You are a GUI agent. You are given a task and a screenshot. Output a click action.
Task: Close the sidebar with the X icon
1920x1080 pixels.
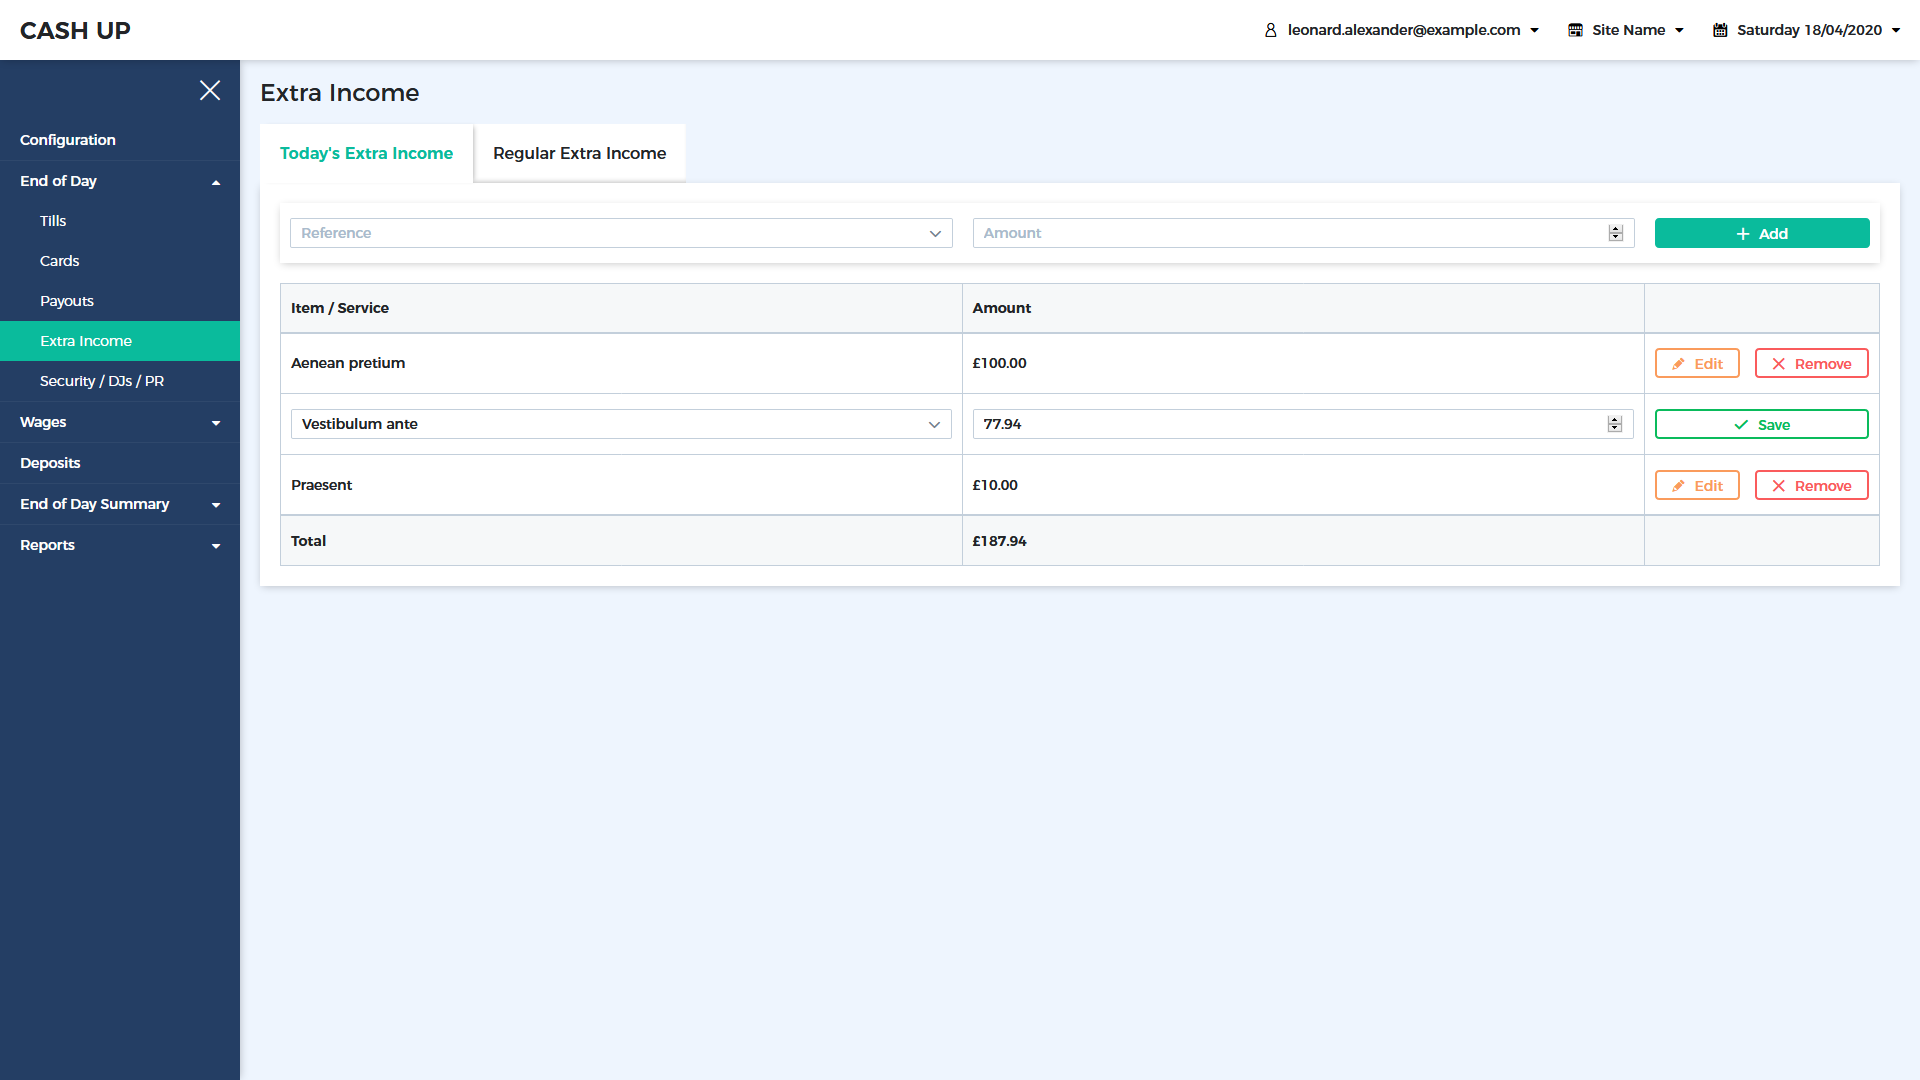(210, 90)
